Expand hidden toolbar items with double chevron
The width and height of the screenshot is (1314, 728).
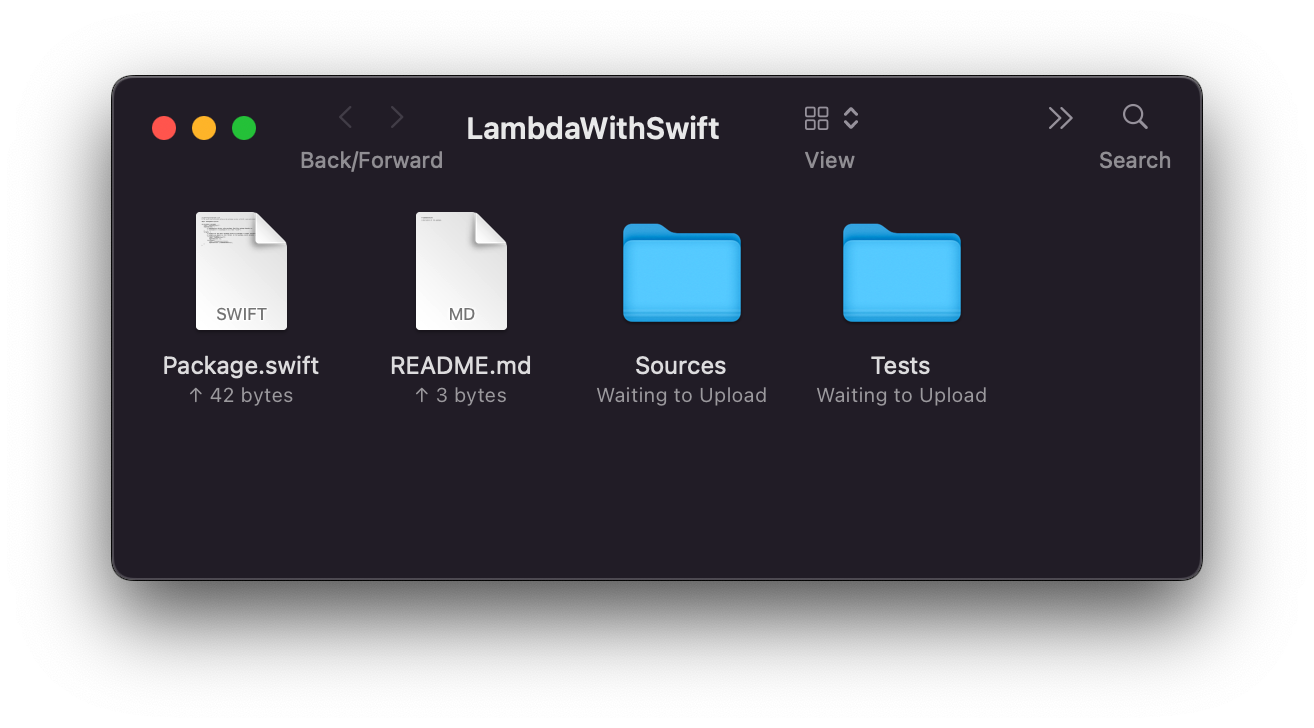point(1060,118)
